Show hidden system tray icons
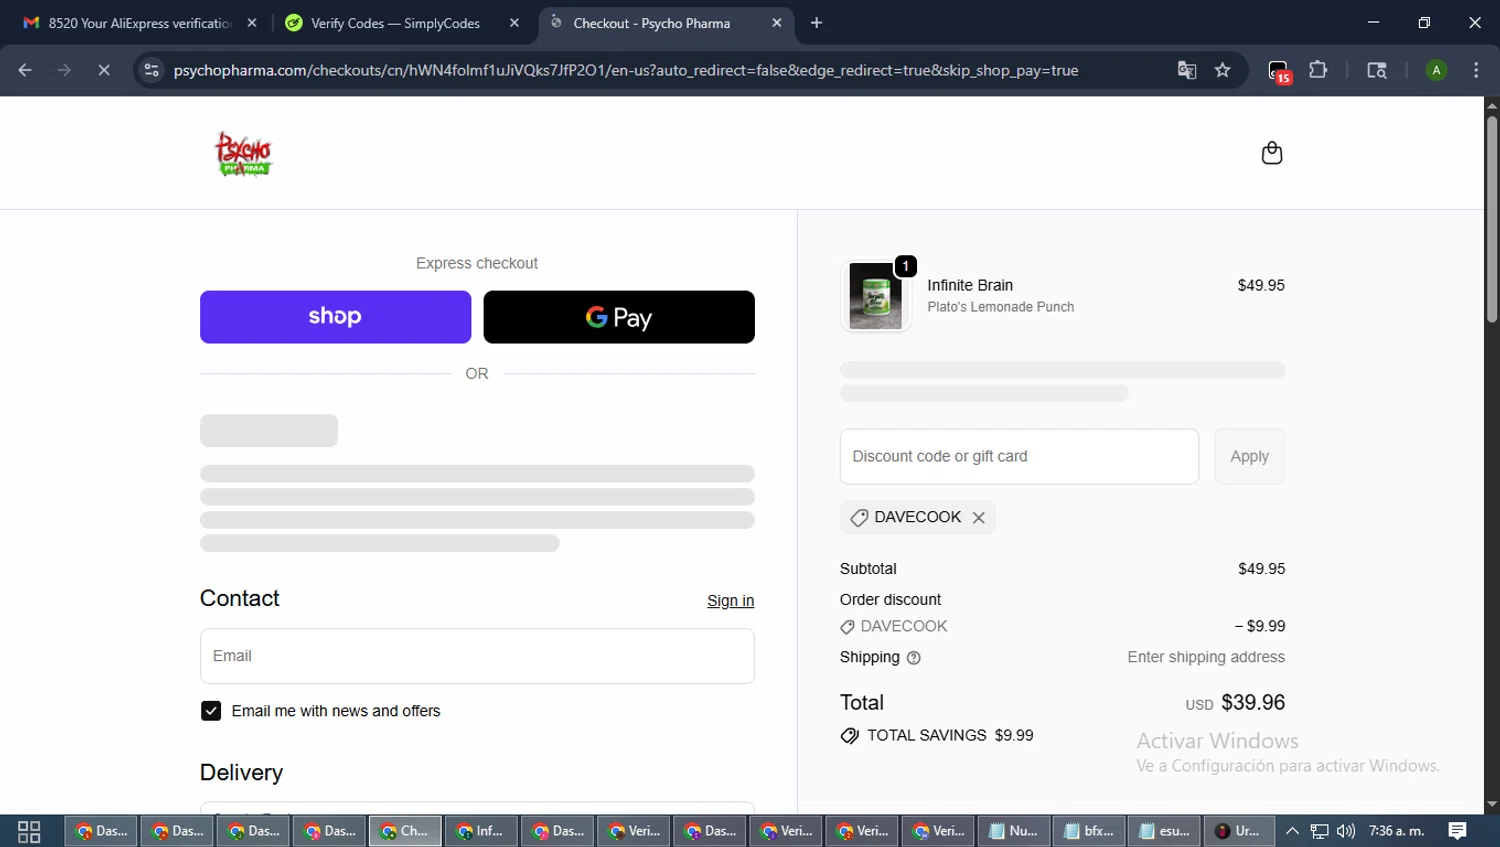1500x847 pixels. pos(1292,831)
